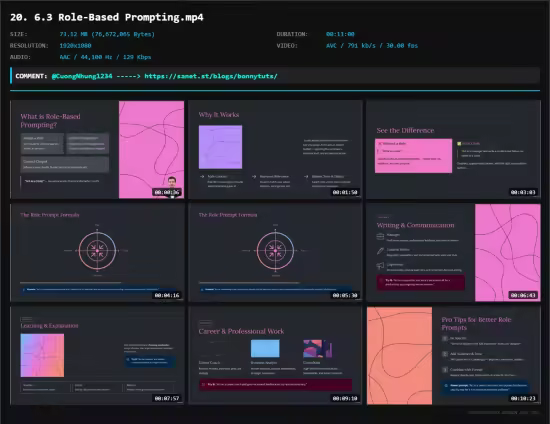This screenshot has height=424, width=550.
Task: Open the 'Learning & Explanation' thumbnail
Action: coord(97,356)
